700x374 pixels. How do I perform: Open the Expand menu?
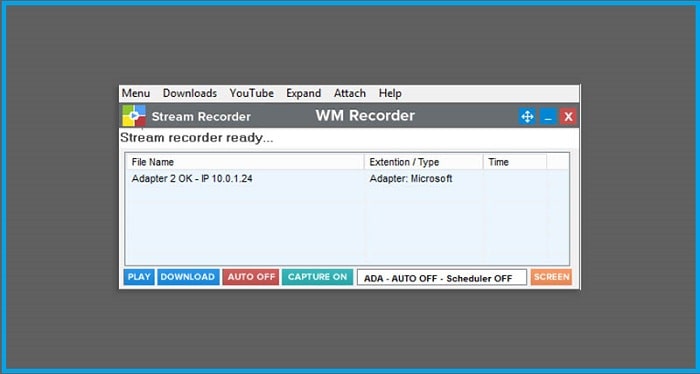[x=304, y=93]
